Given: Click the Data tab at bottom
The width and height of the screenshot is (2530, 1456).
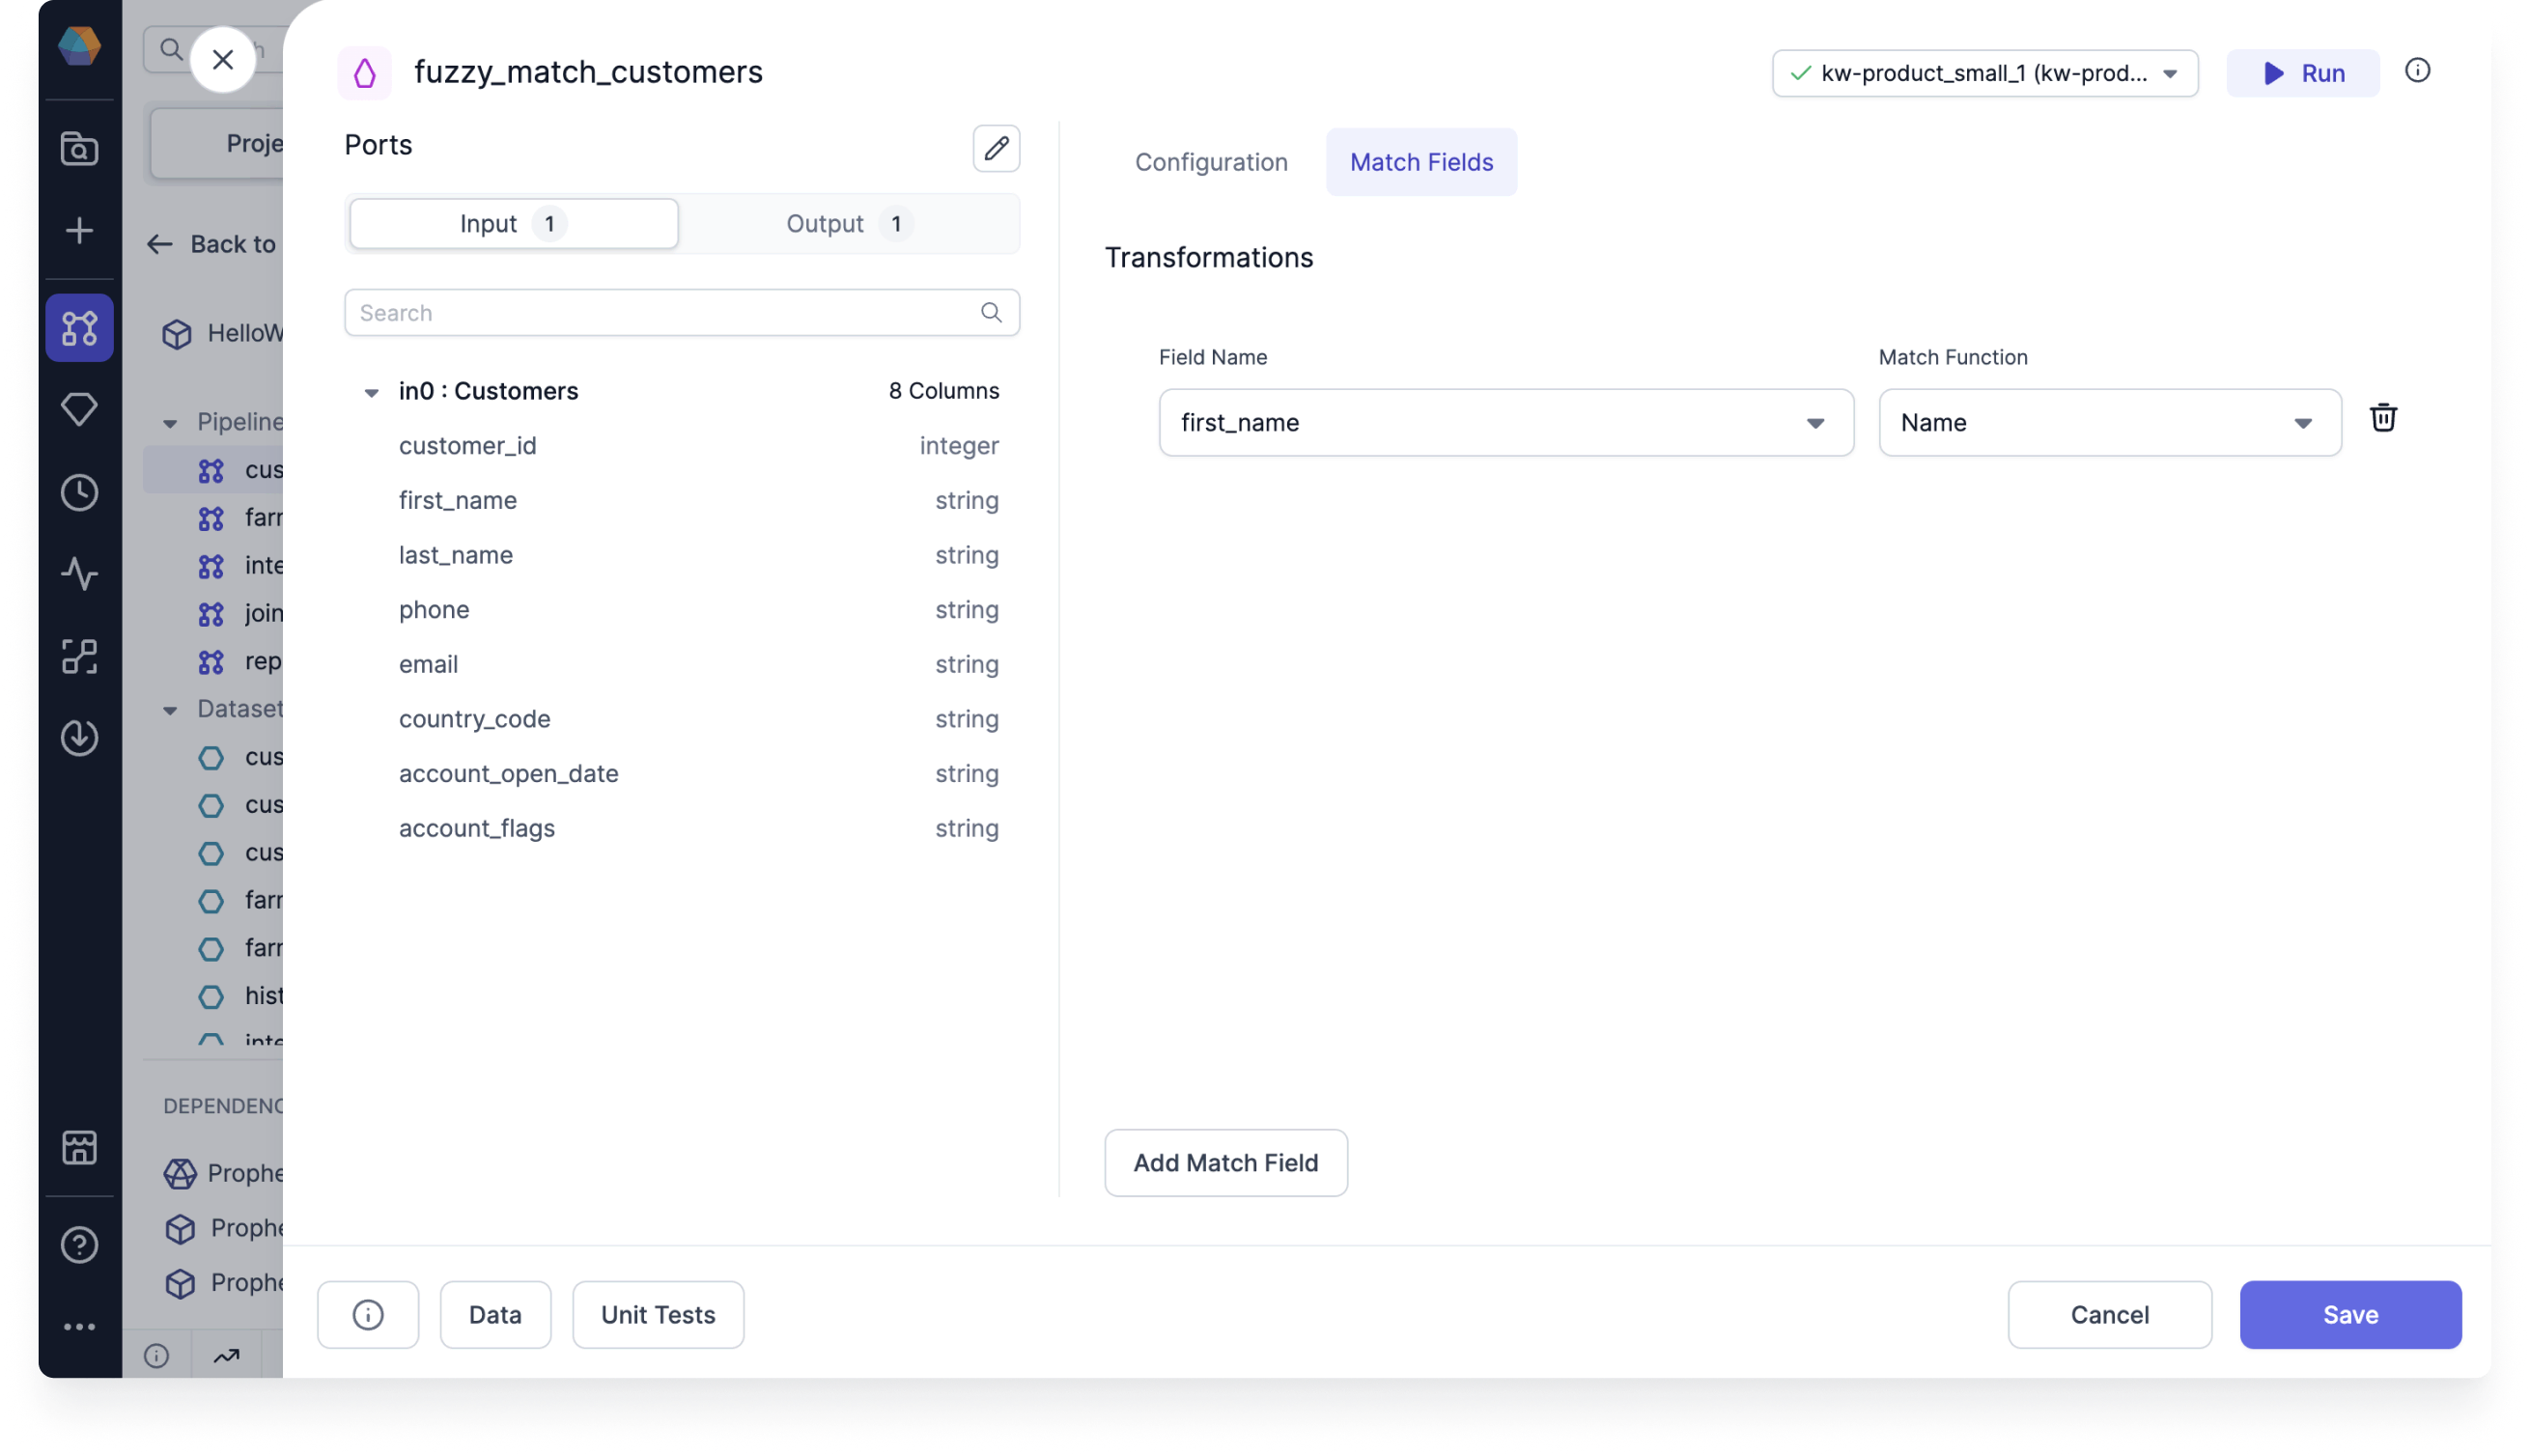Looking at the screenshot, I should (x=493, y=1313).
